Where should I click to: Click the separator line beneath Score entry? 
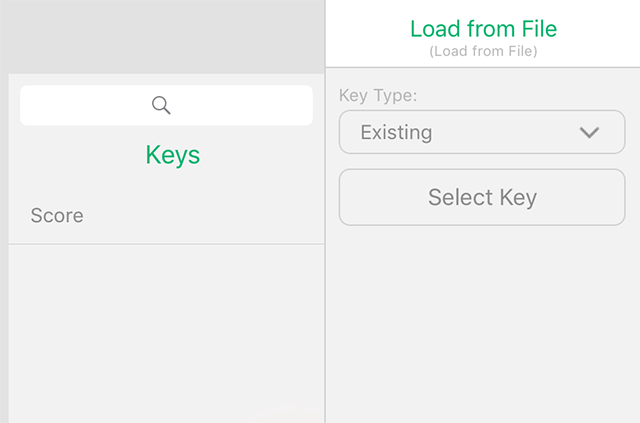click(167, 244)
